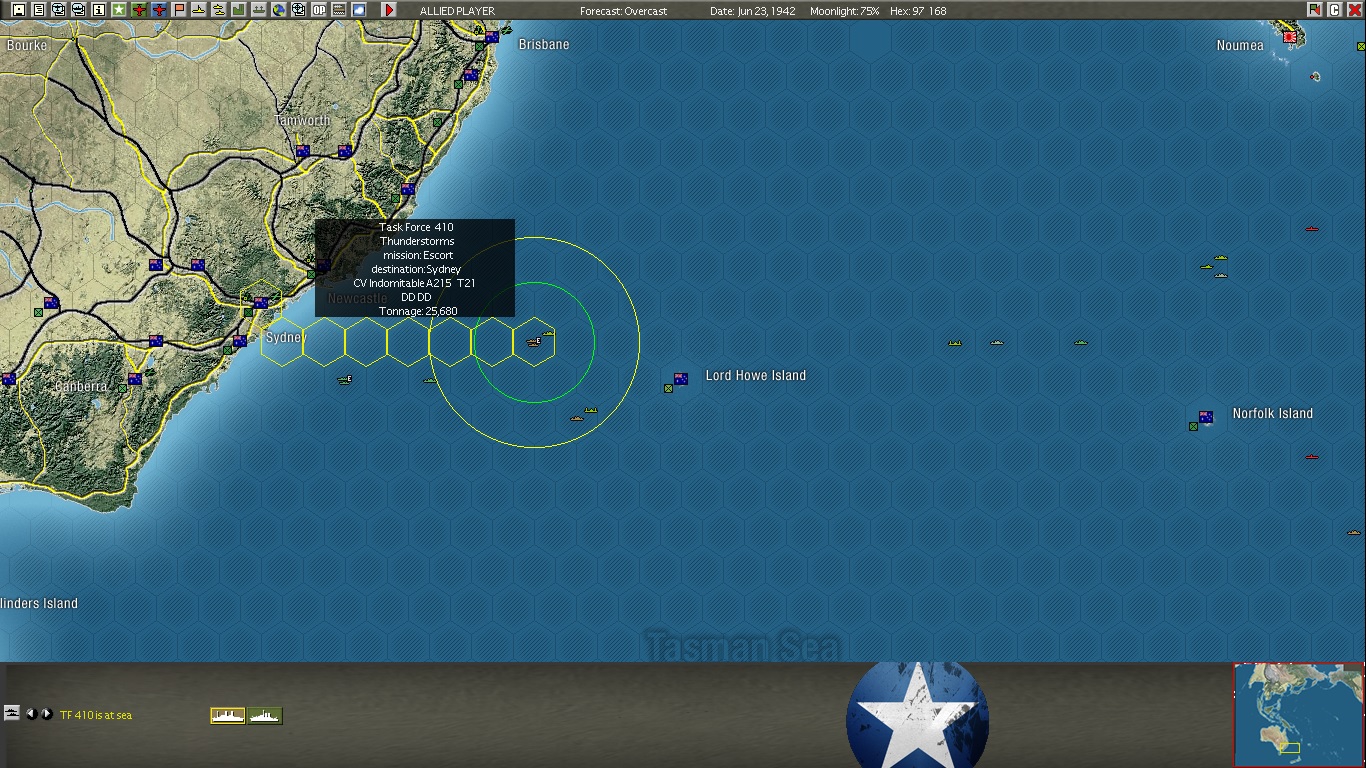The image size is (1366, 768).
Task: Select Task Force 410 ship icon on map
Action: tap(534, 342)
